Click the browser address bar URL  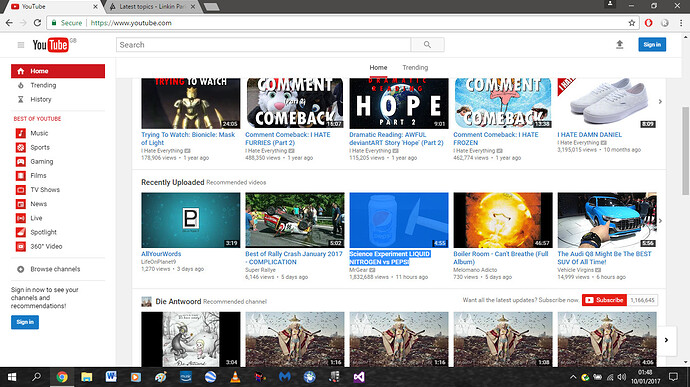(x=131, y=23)
